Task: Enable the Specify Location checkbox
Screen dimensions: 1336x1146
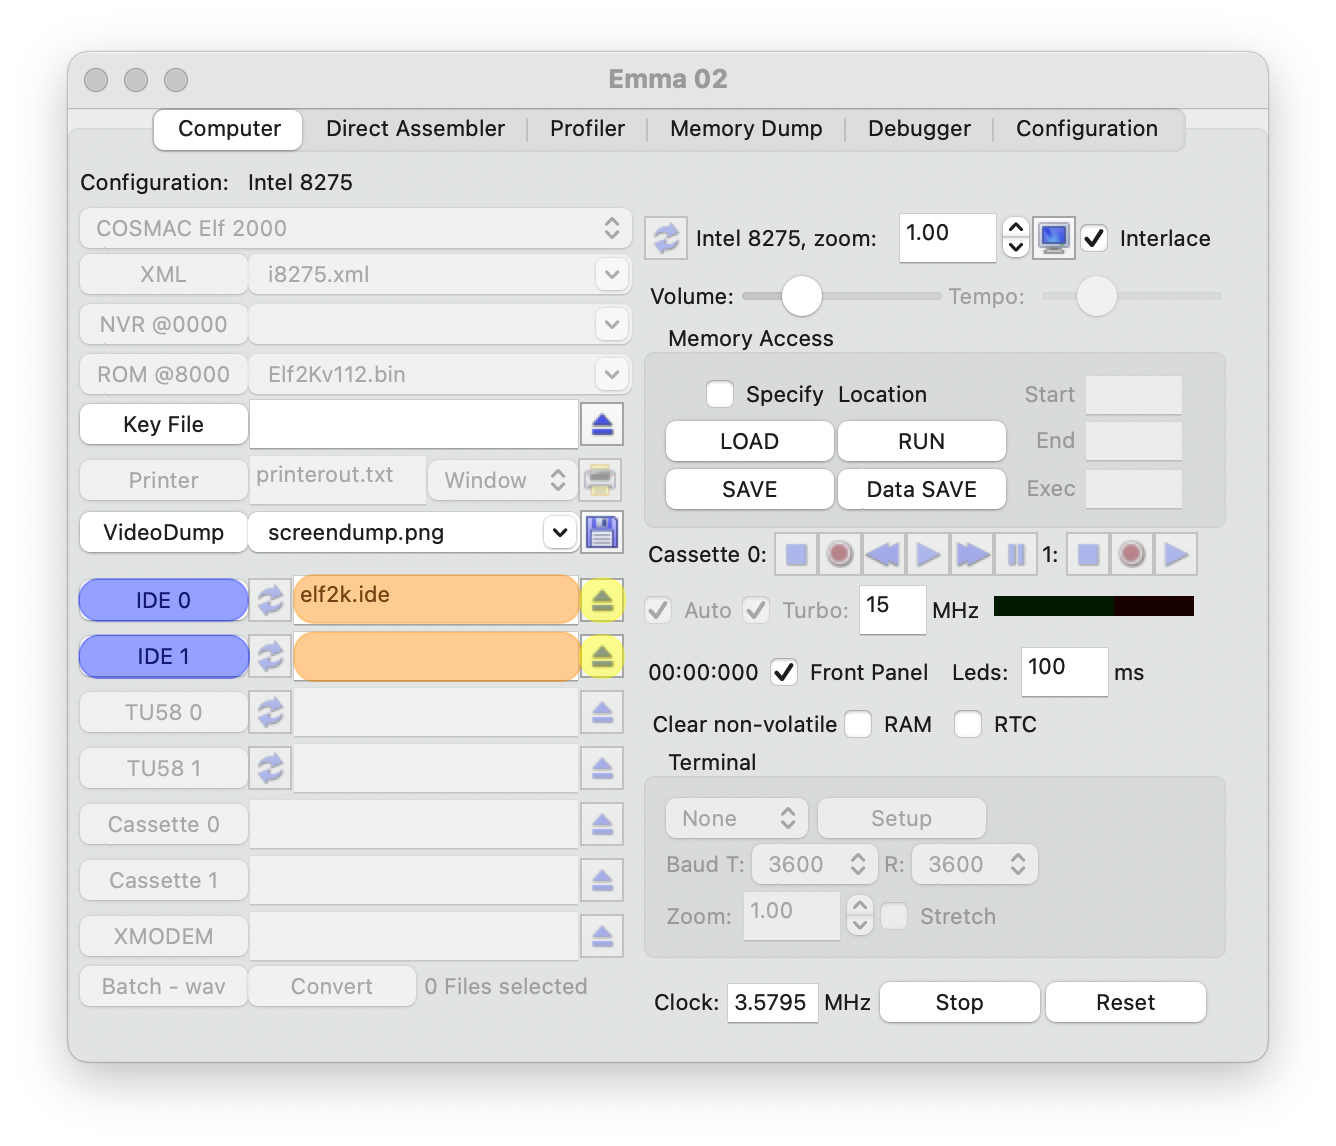Action: coord(720,394)
